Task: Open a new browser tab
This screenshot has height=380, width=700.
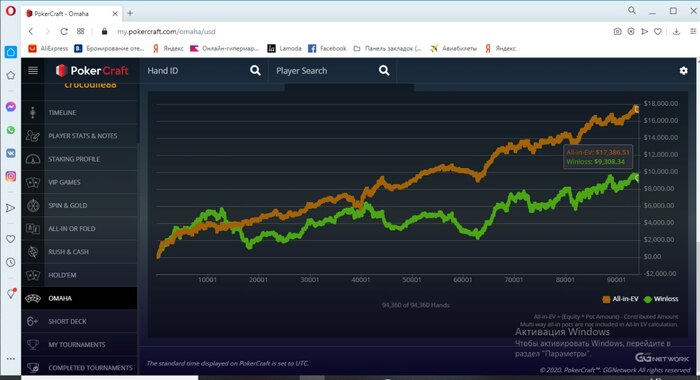Action: pyautogui.click(x=130, y=13)
